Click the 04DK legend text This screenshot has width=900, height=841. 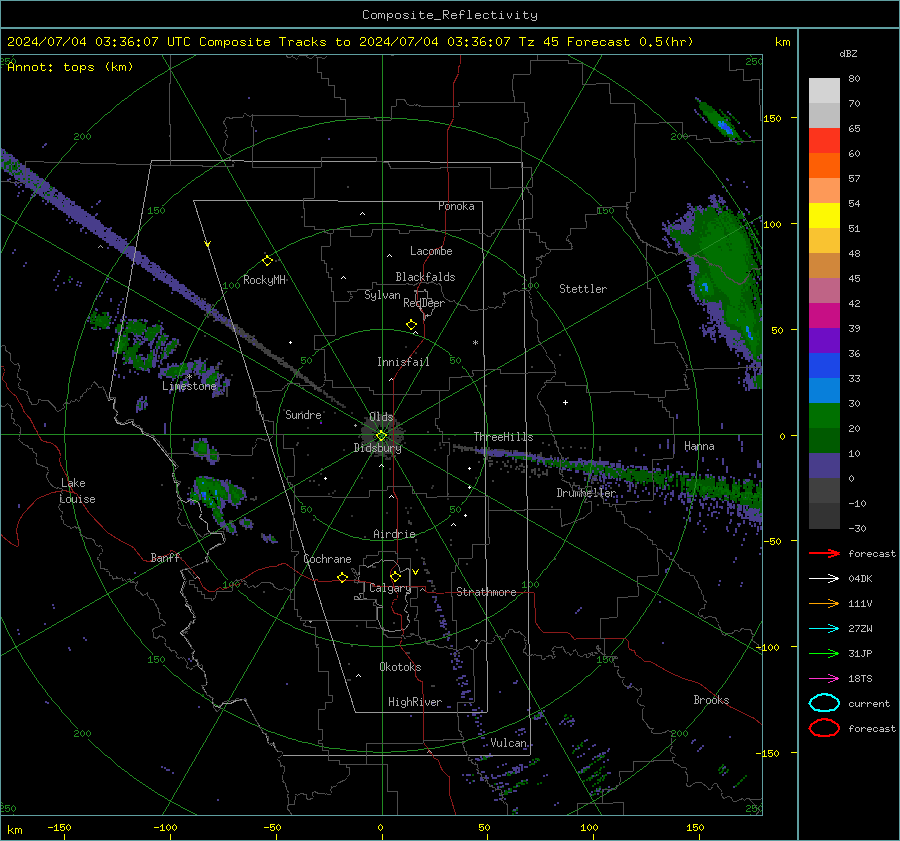860,579
